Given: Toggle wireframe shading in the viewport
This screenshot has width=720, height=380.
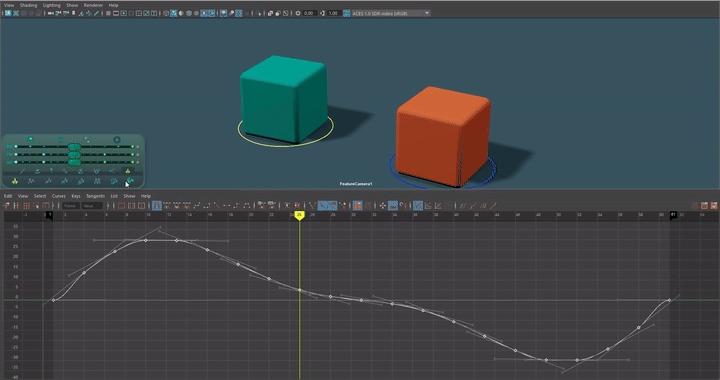Looking at the screenshot, I should [x=166, y=13].
